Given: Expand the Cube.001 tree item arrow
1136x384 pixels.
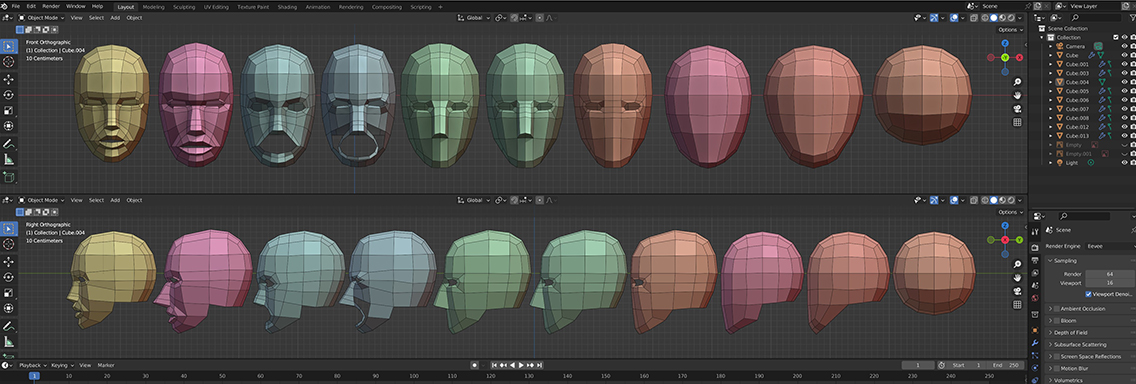Looking at the screenshot, I should [1051, 64].
